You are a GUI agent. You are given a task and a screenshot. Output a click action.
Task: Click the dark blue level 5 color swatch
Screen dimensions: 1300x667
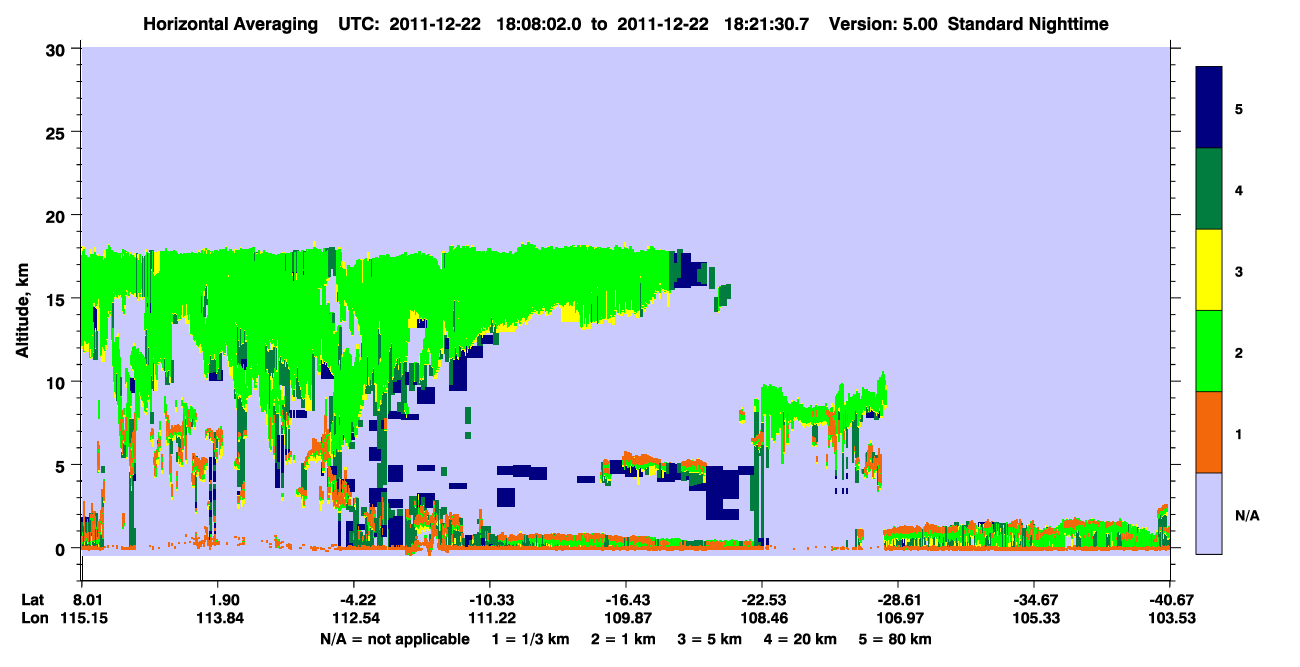(1210, 107)
